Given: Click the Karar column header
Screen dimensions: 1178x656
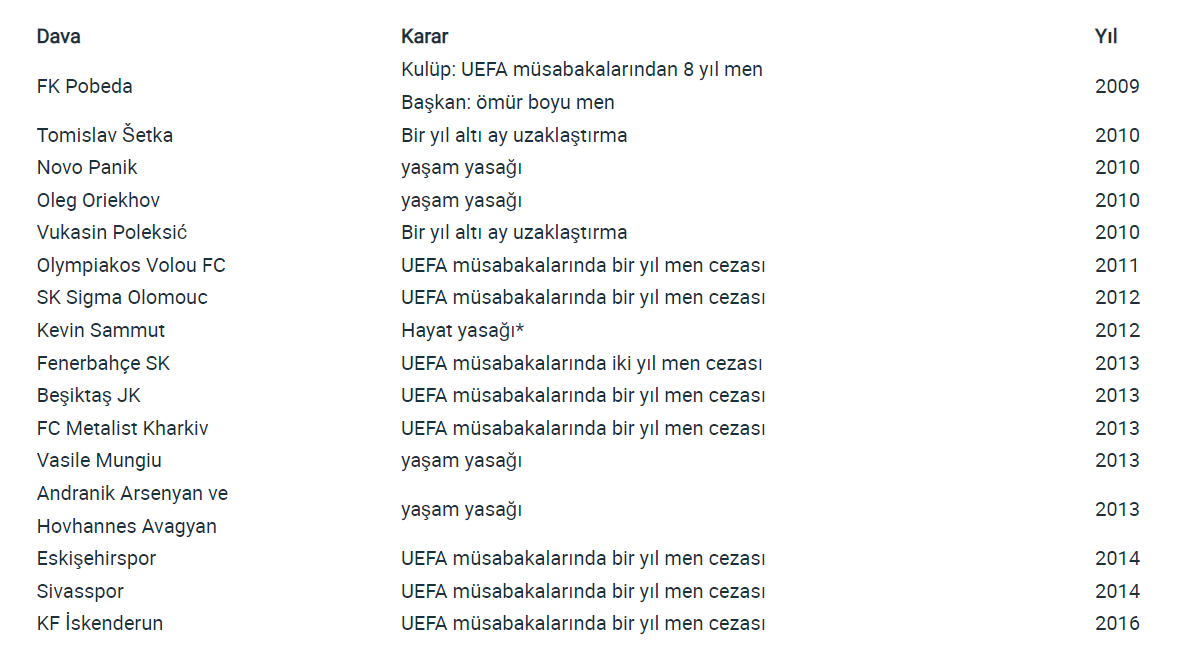Looking at the screenshot, I should click(x=424, y=37).
